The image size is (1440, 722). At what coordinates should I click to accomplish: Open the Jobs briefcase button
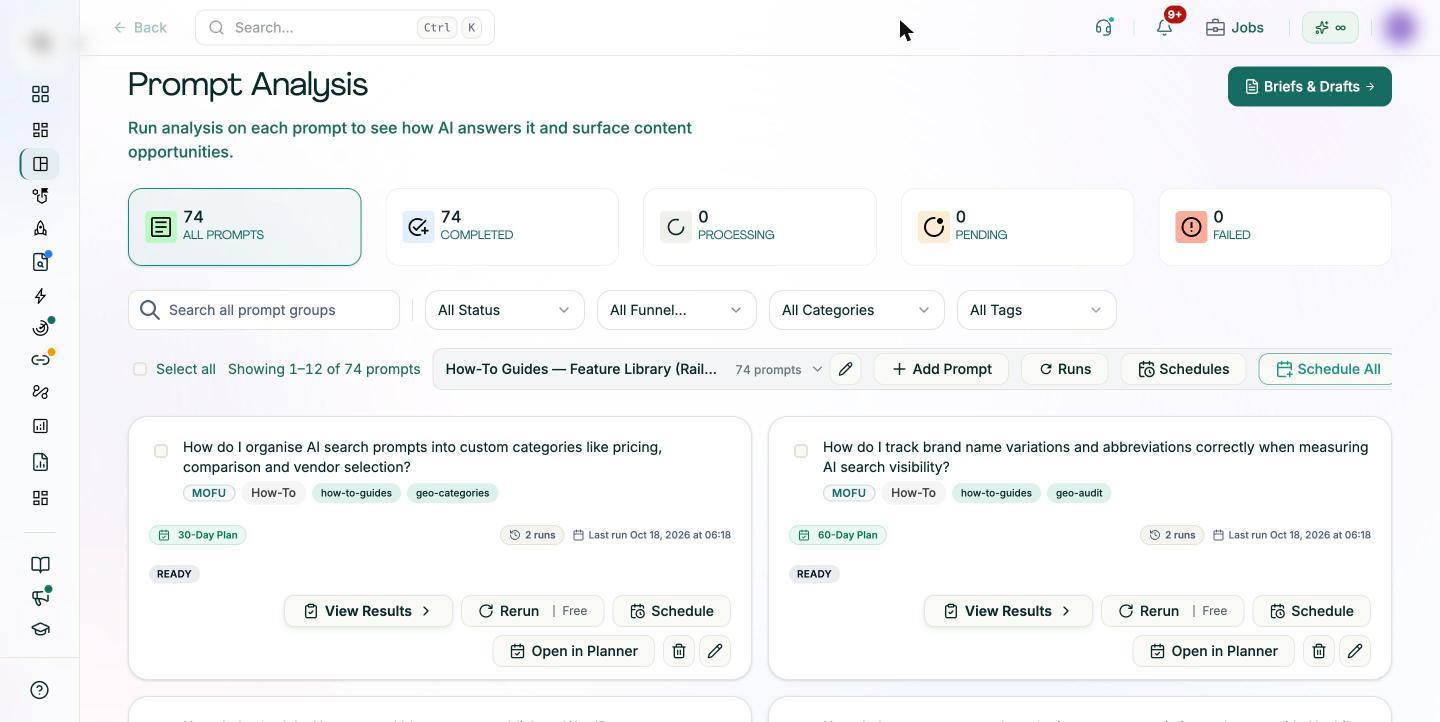(1235, 27)
